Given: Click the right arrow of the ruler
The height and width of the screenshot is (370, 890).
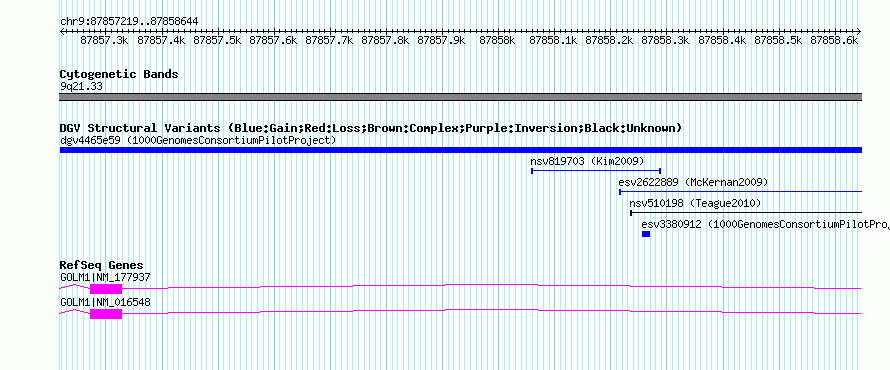Looking at the screenshot, I should click(859, 32).
